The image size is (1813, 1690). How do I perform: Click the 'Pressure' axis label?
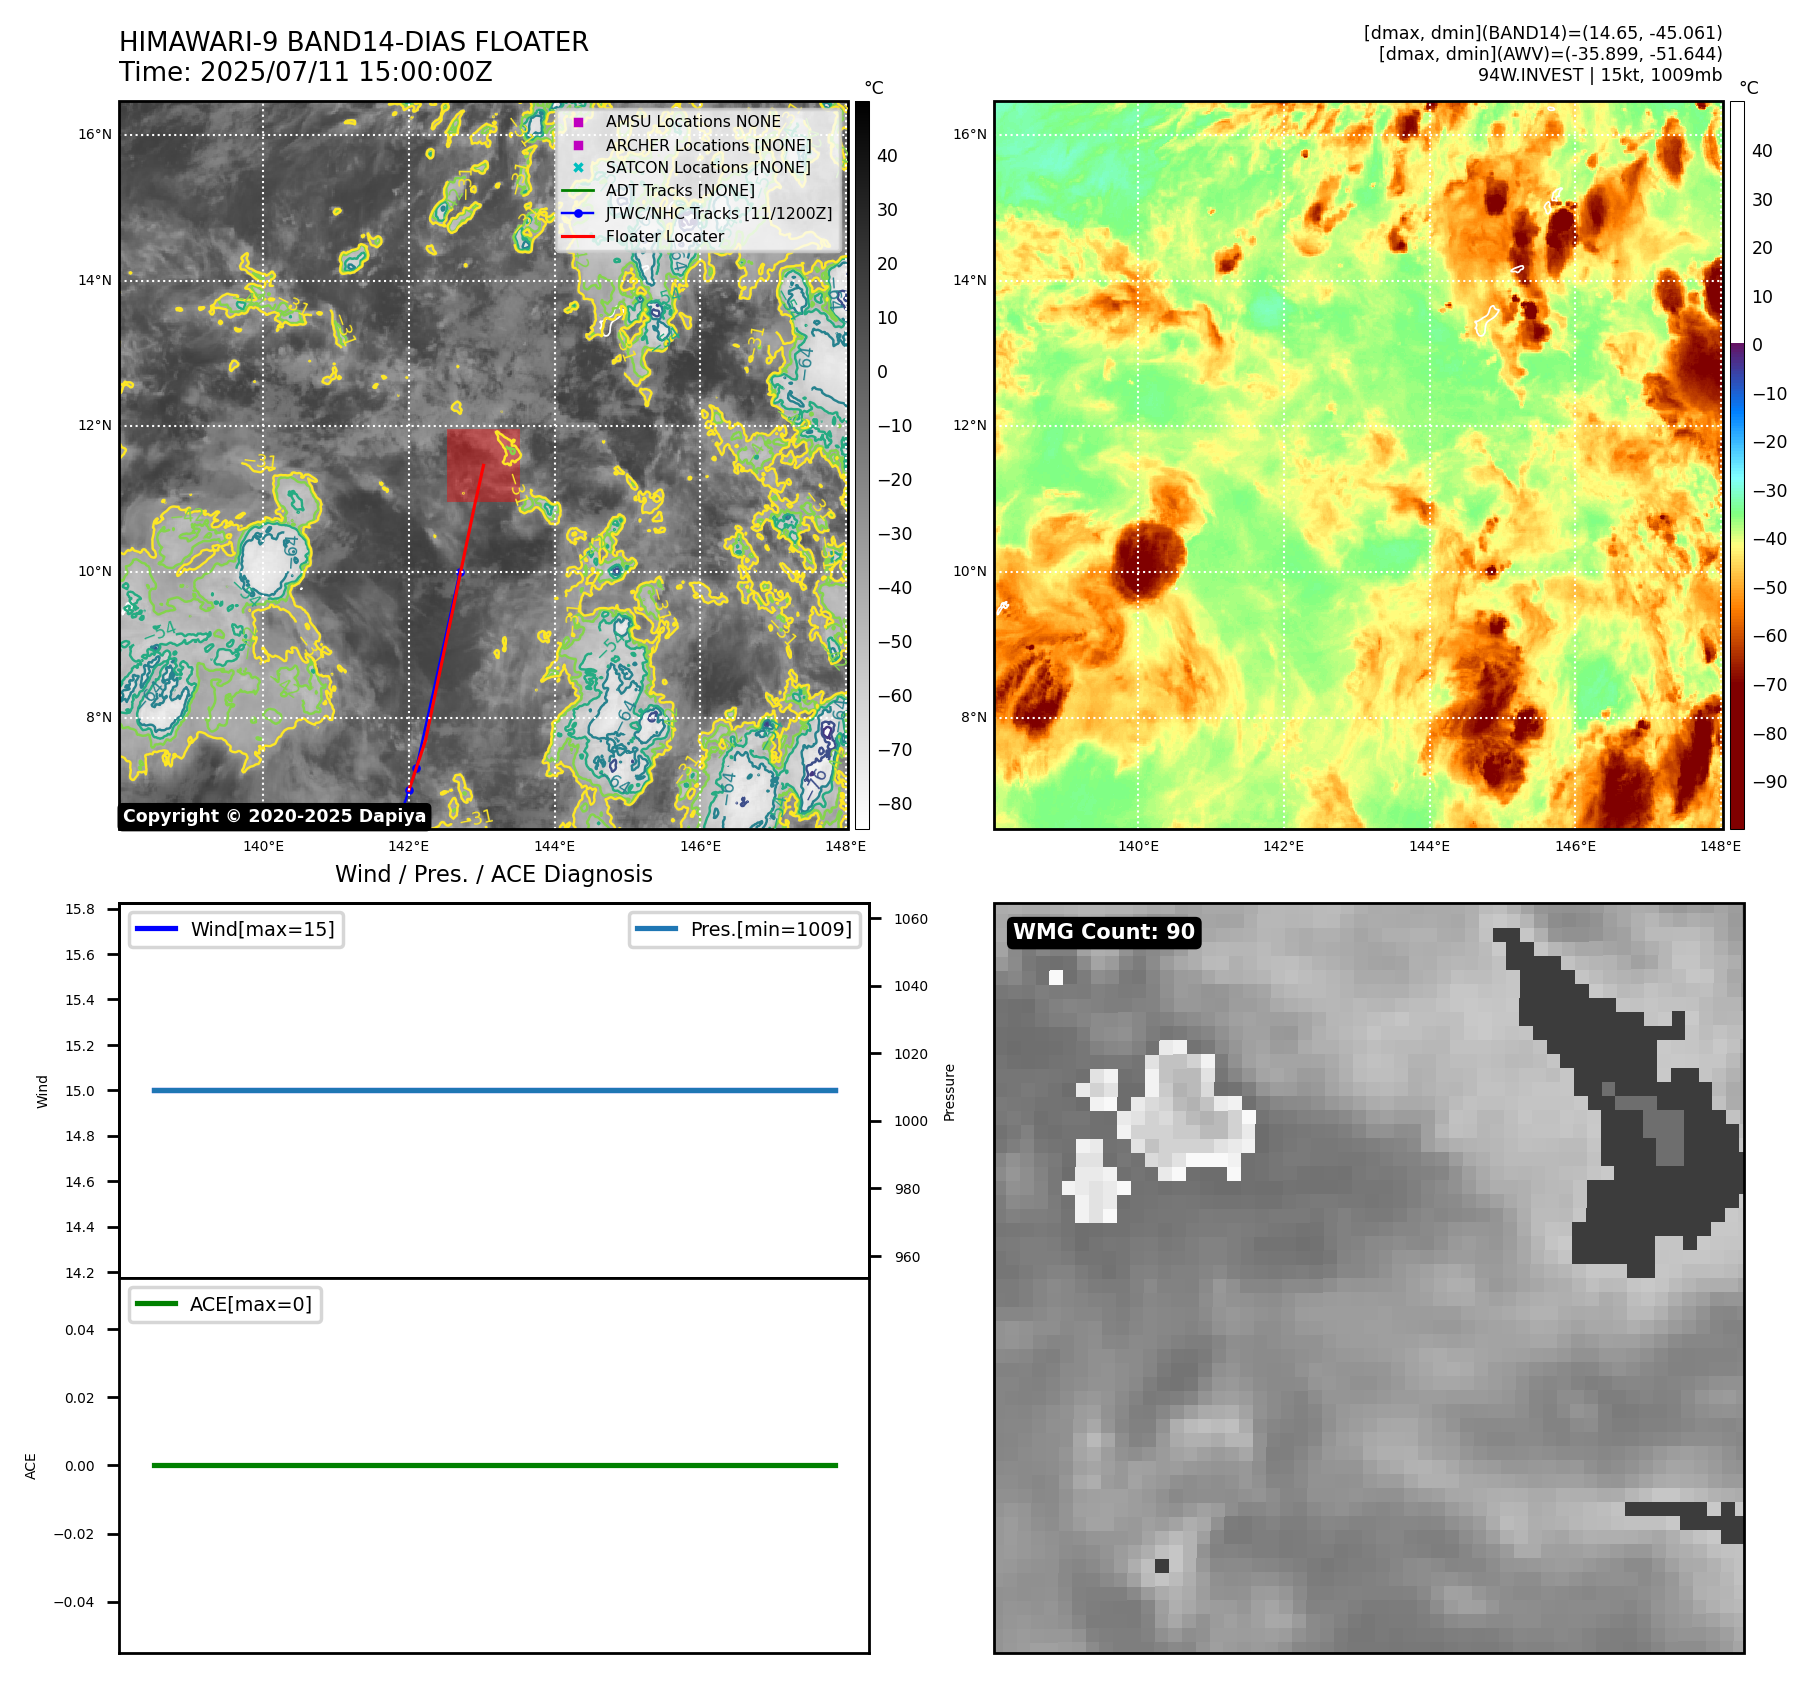950,1092
